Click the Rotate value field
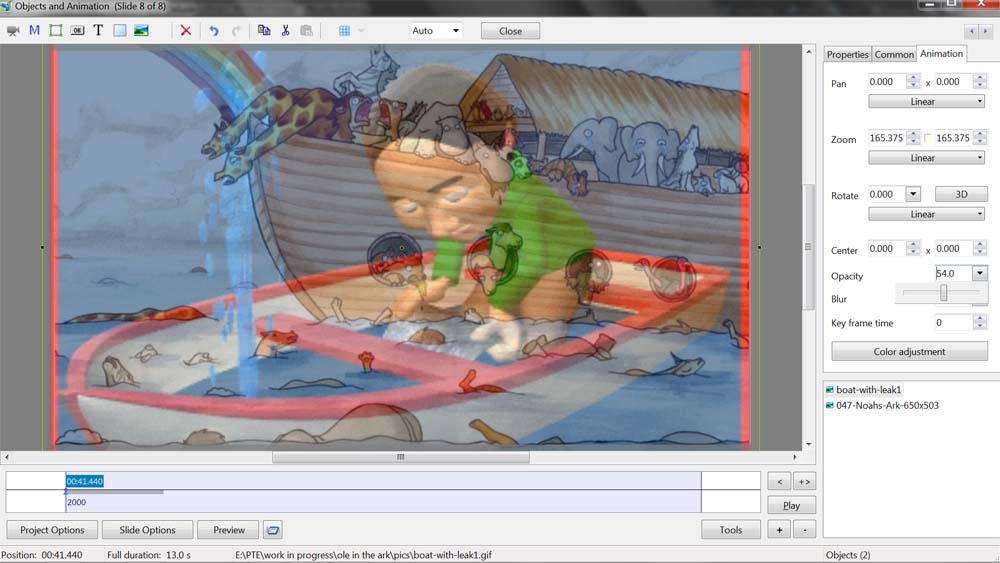This screenshot has height=563, width=1000. [x=887, y=194]
